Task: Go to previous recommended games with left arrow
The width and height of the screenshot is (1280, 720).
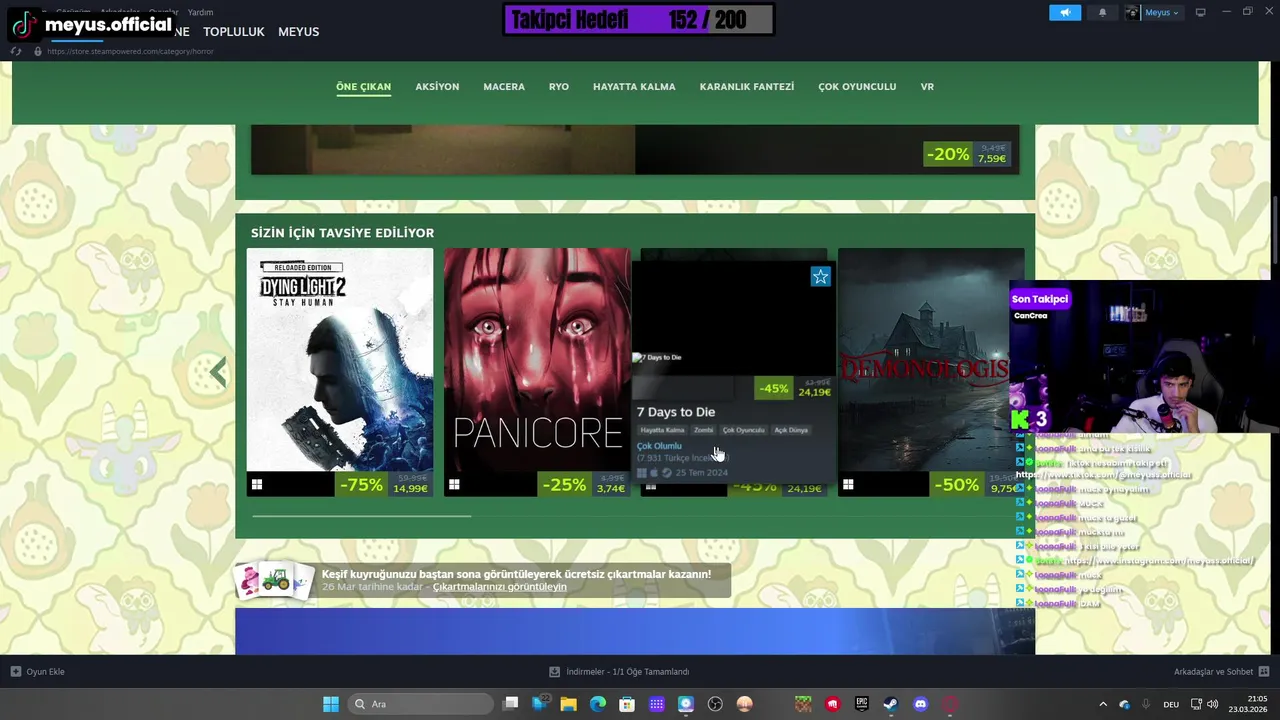Action: point(218,372)
